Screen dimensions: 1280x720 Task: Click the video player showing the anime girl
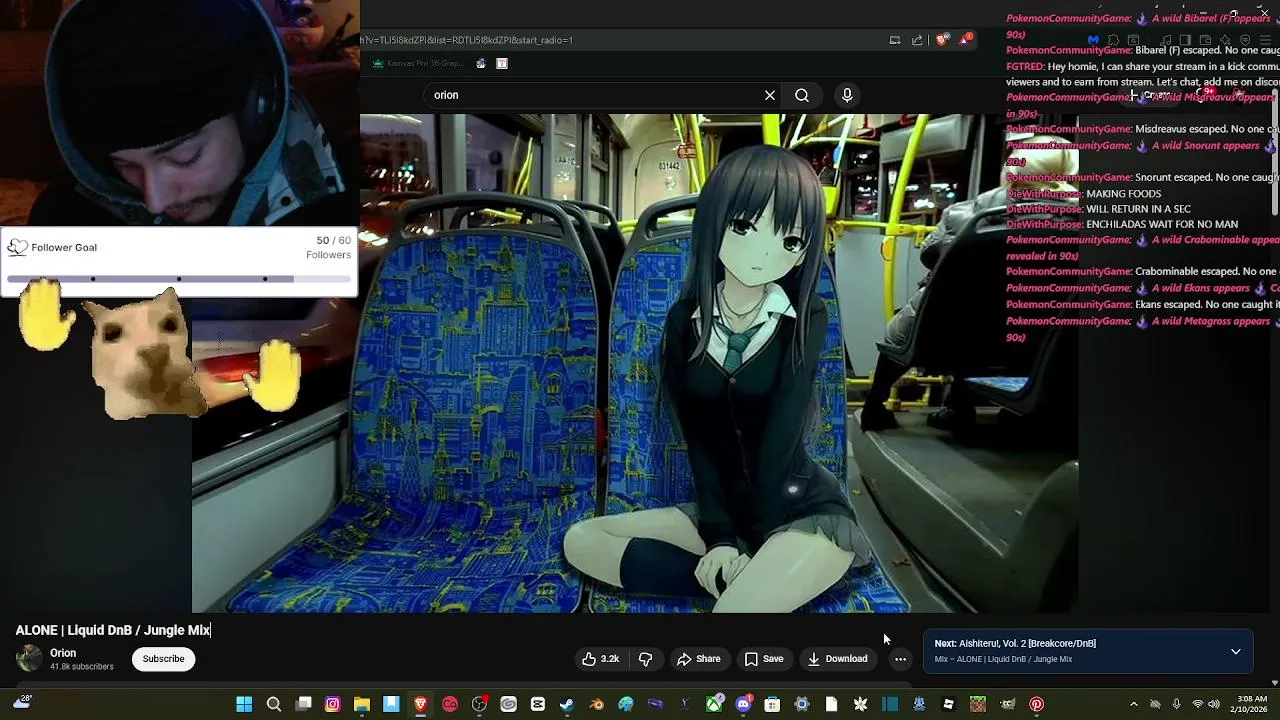click(x=635, y=362)
